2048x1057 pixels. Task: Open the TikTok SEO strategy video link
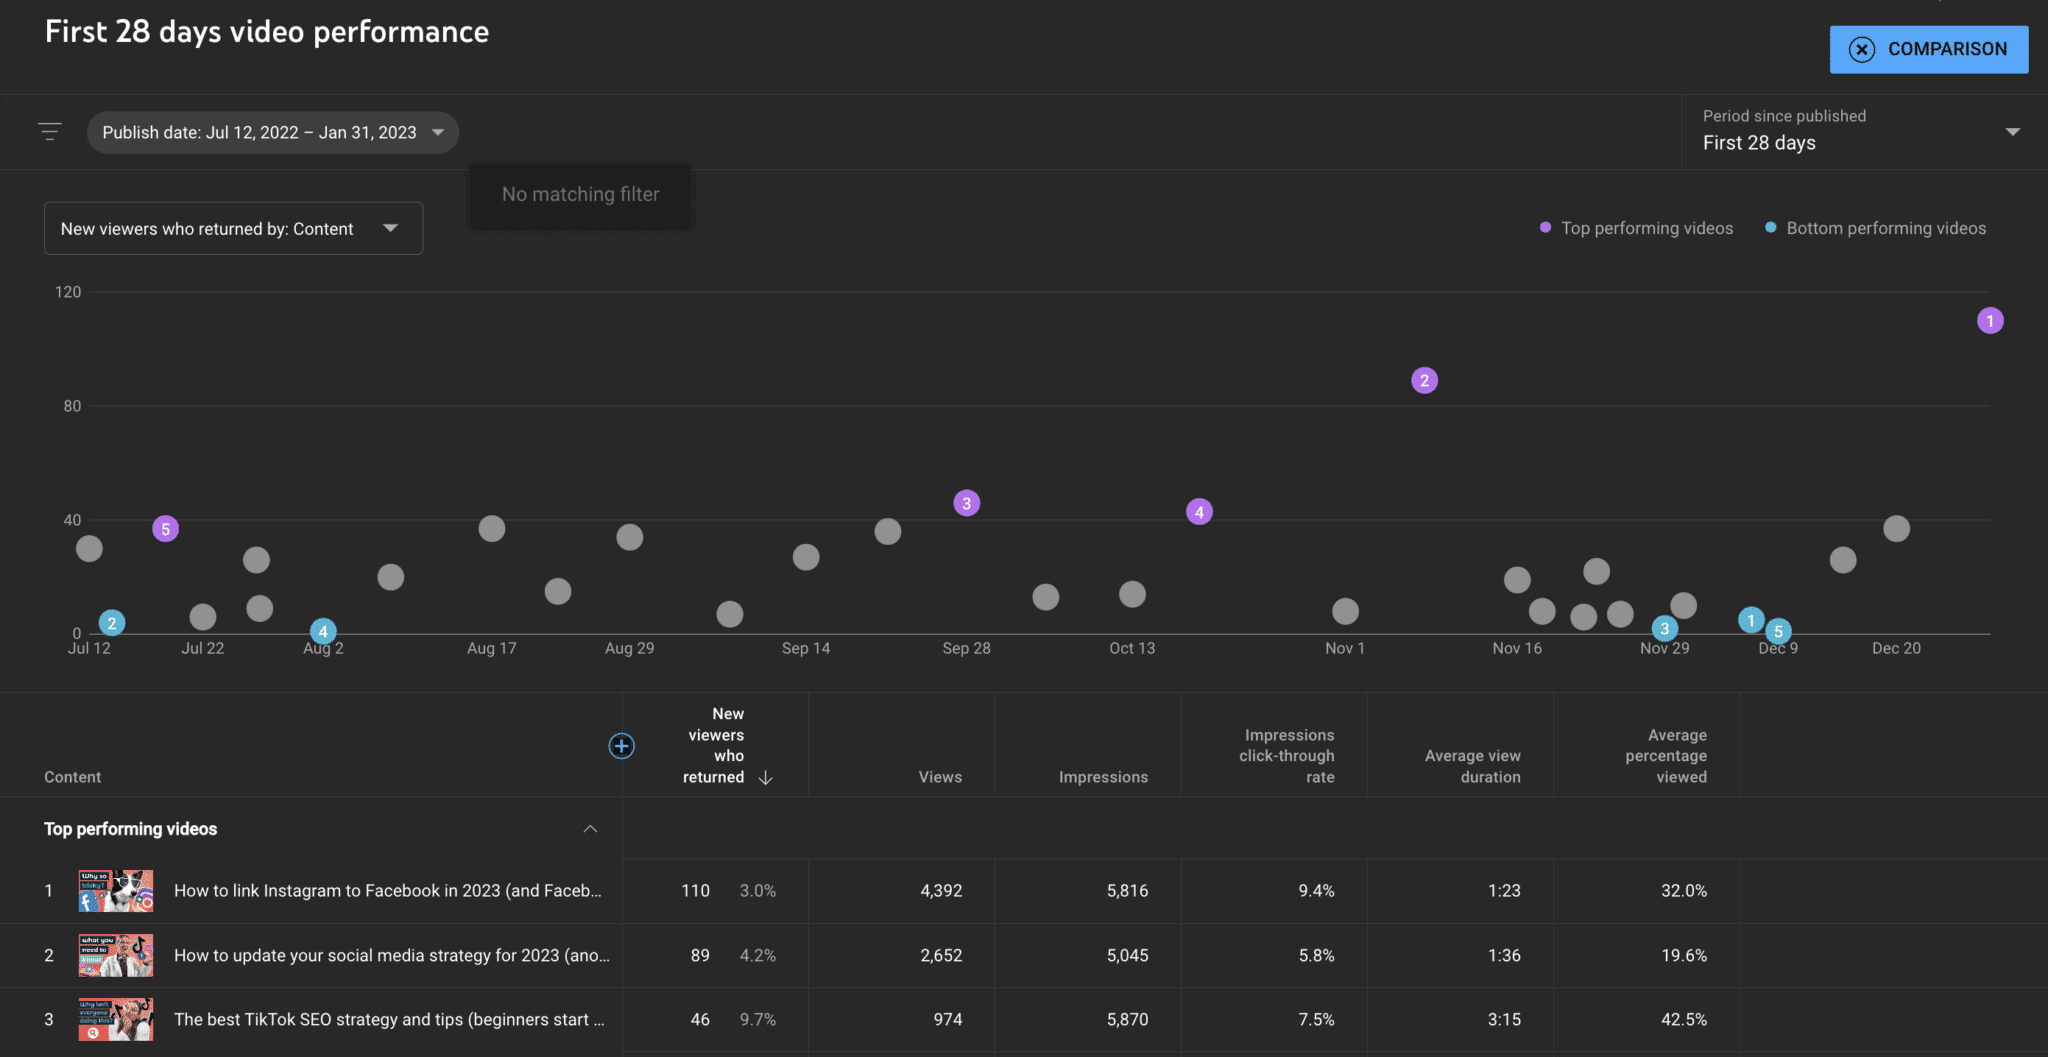388,1019
